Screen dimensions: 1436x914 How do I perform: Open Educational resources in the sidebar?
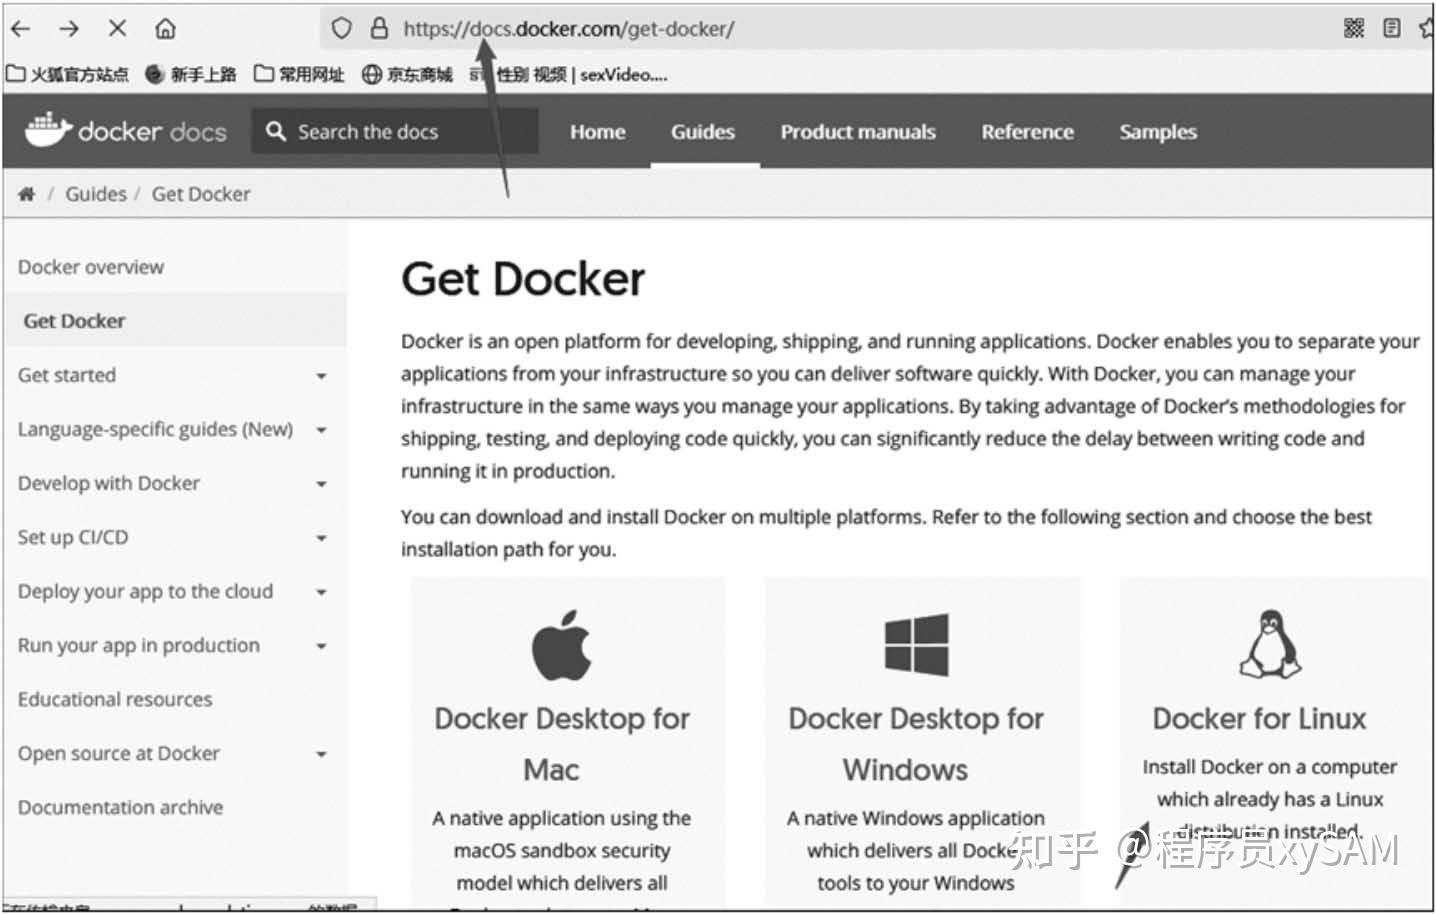pyautogui.click(x=115, y=699)
